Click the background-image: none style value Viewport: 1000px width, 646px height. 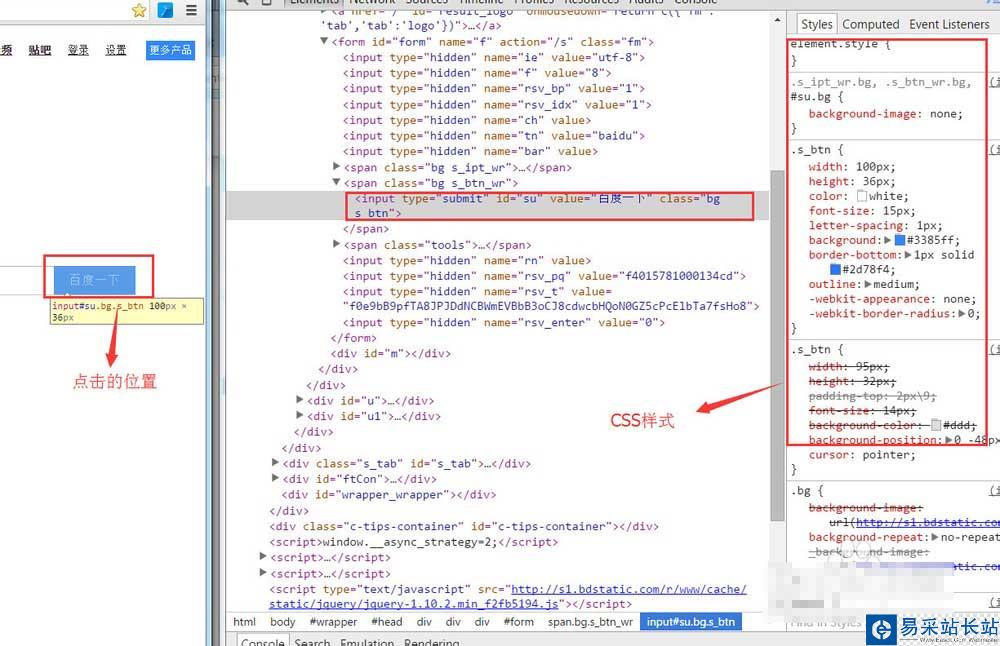pyautogui.click(x=946, y=114)
